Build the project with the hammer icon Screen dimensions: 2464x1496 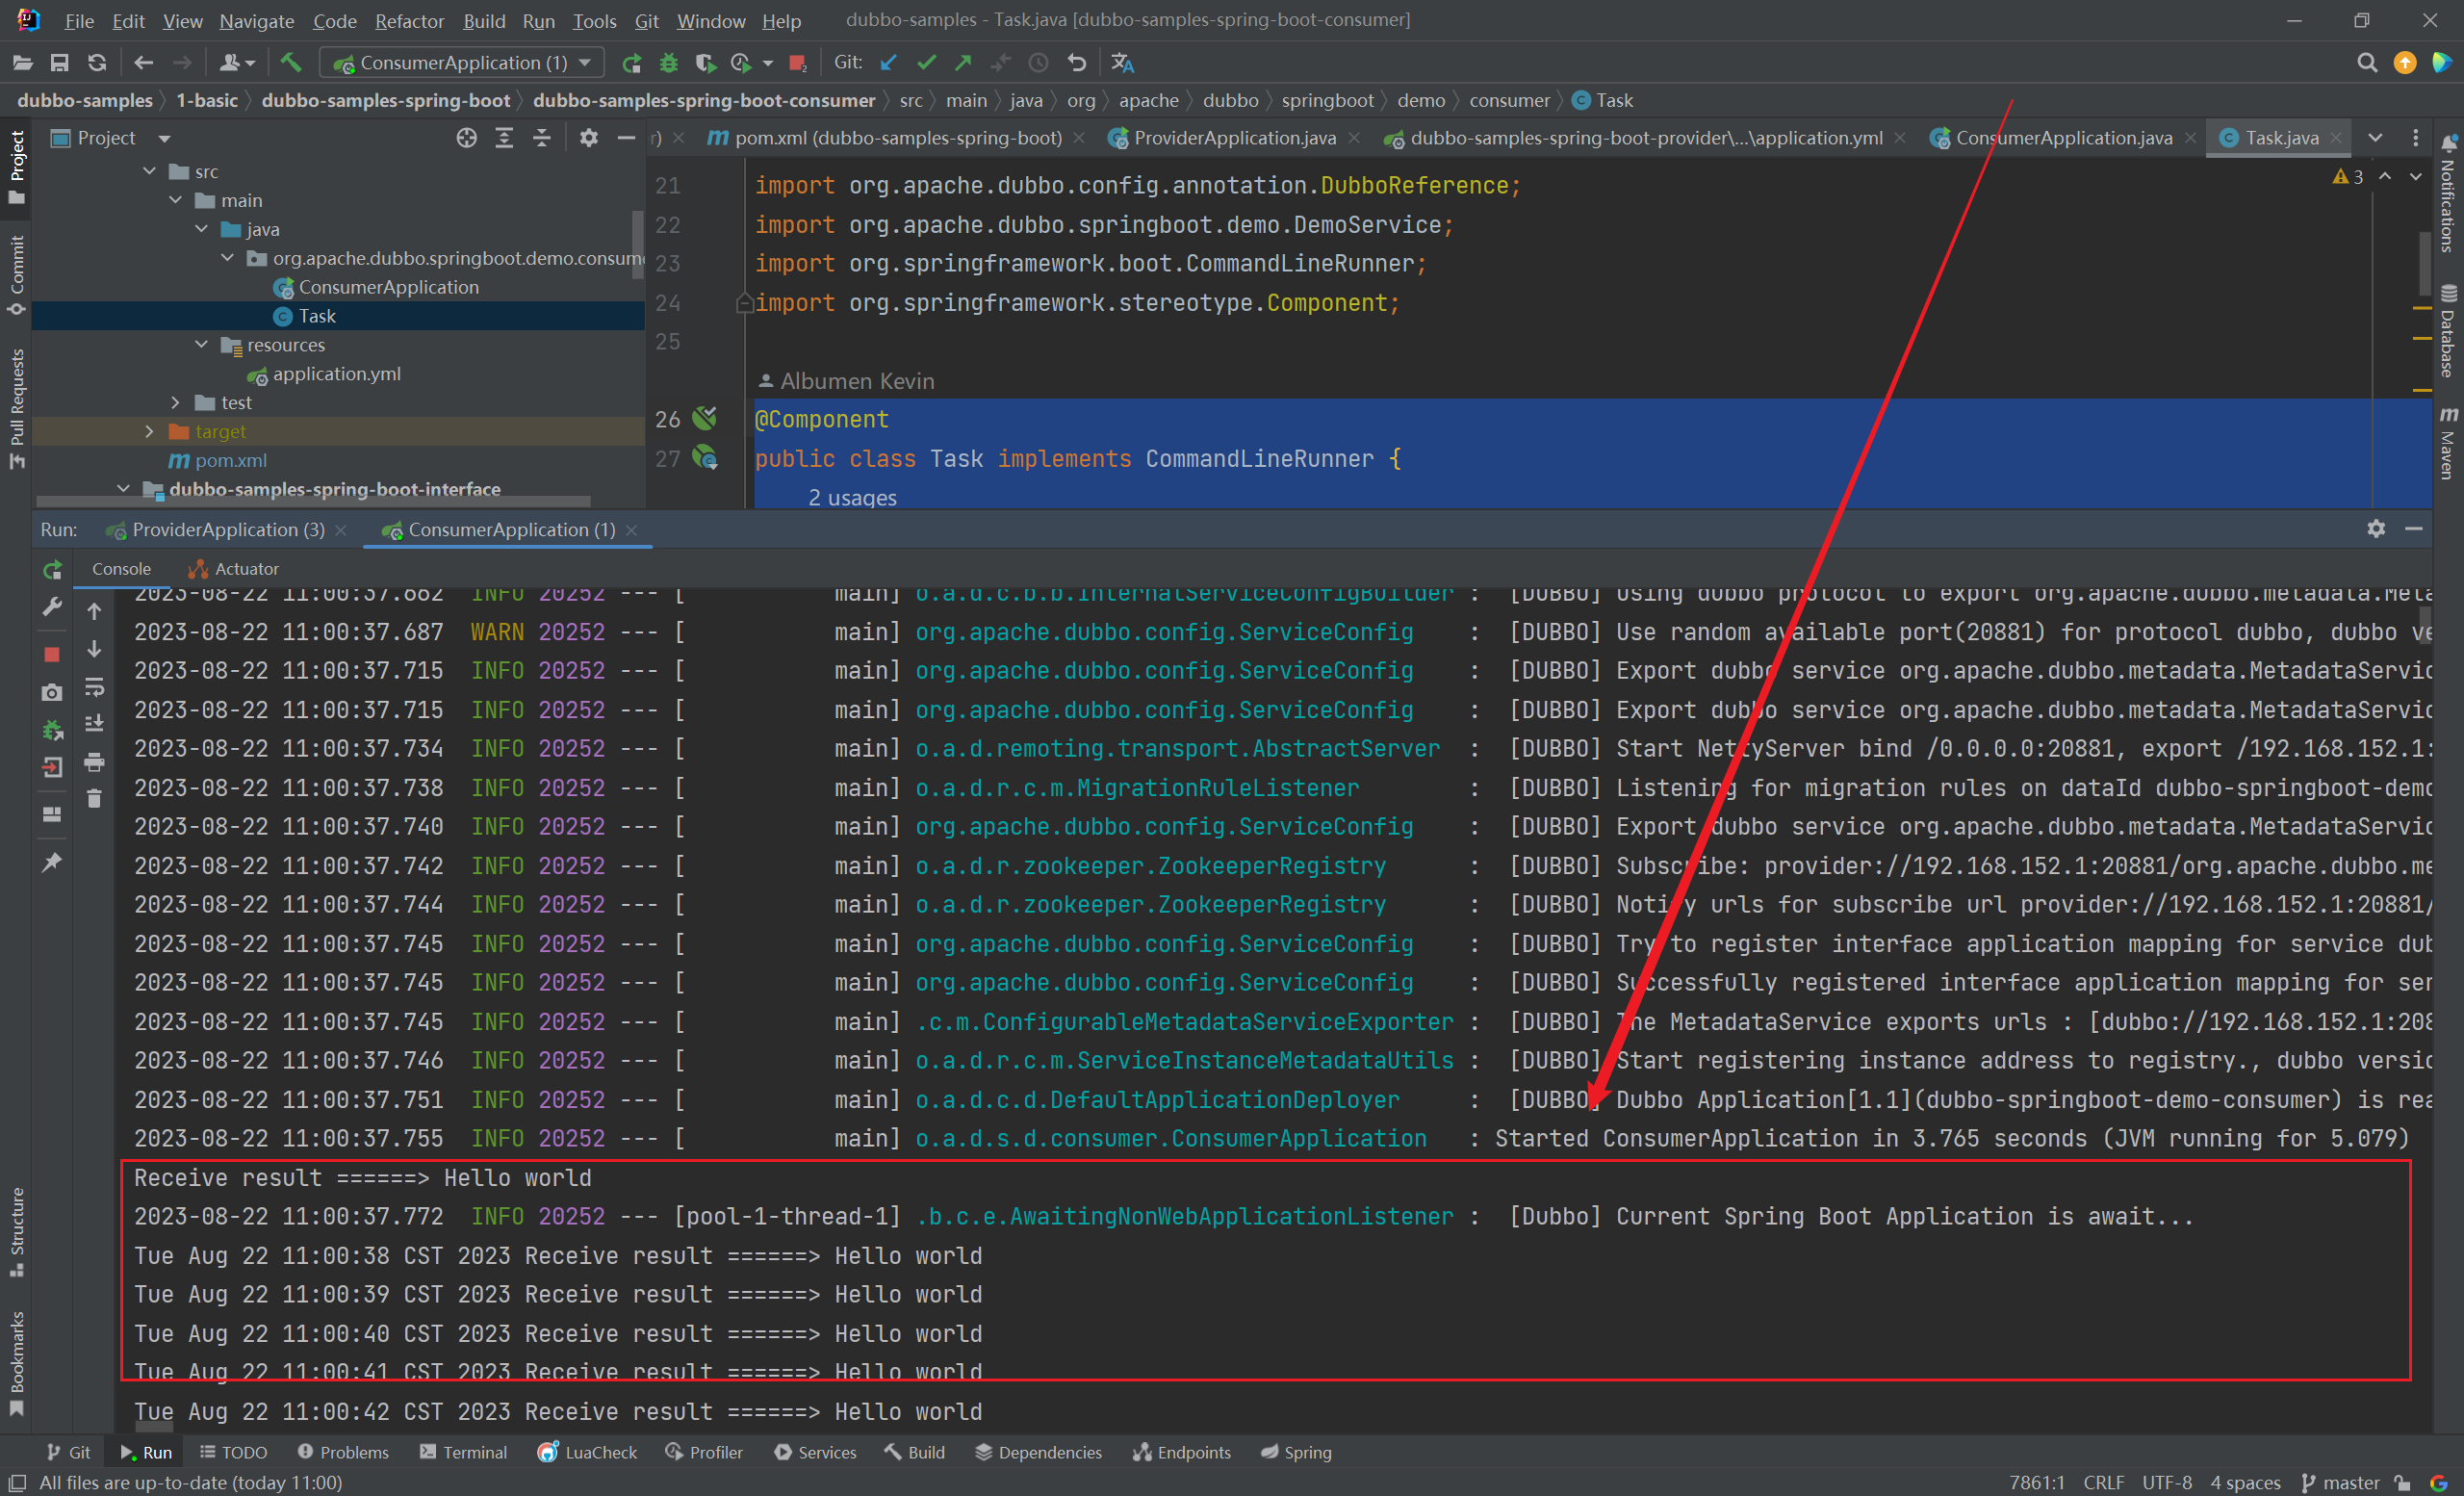point(291,63)
